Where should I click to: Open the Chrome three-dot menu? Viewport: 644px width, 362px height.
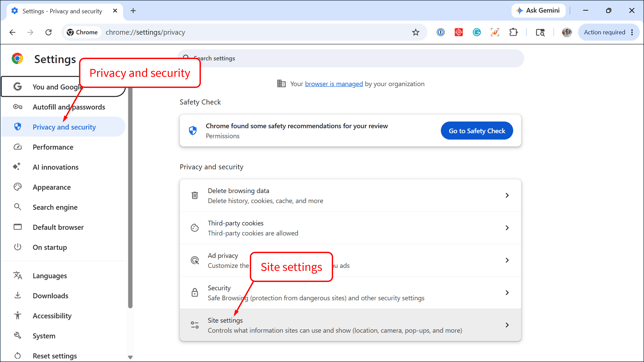click(632, 32)
